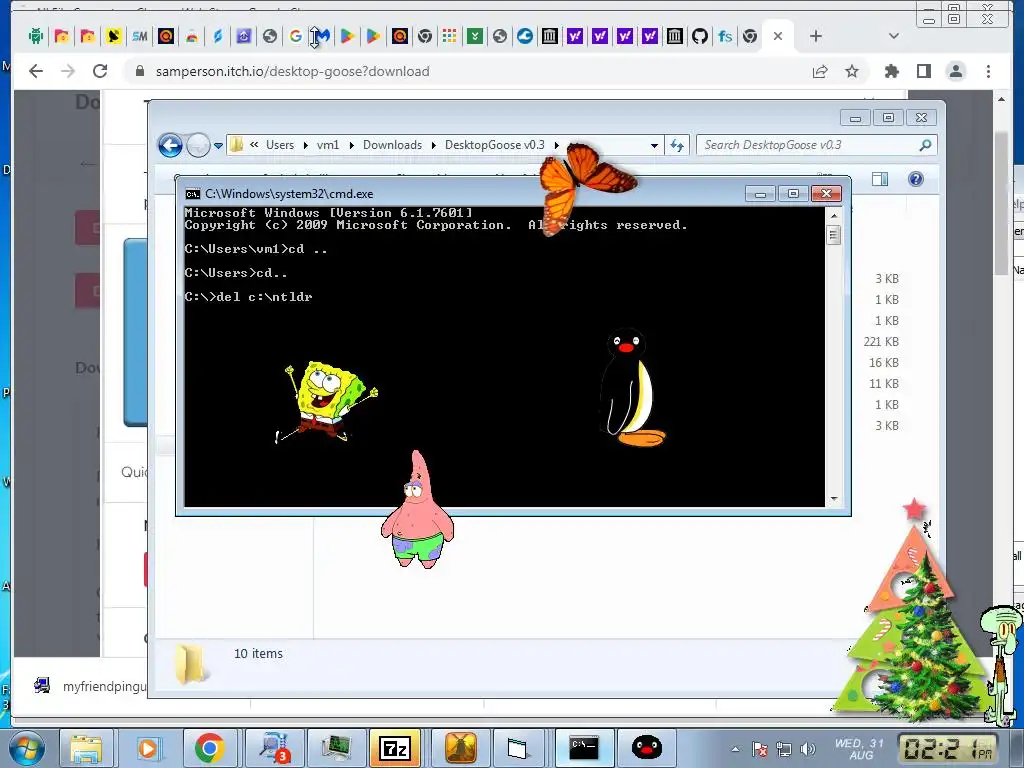
Task: Click Explorer's forward arrow button
Action: [x=198, y=145]
